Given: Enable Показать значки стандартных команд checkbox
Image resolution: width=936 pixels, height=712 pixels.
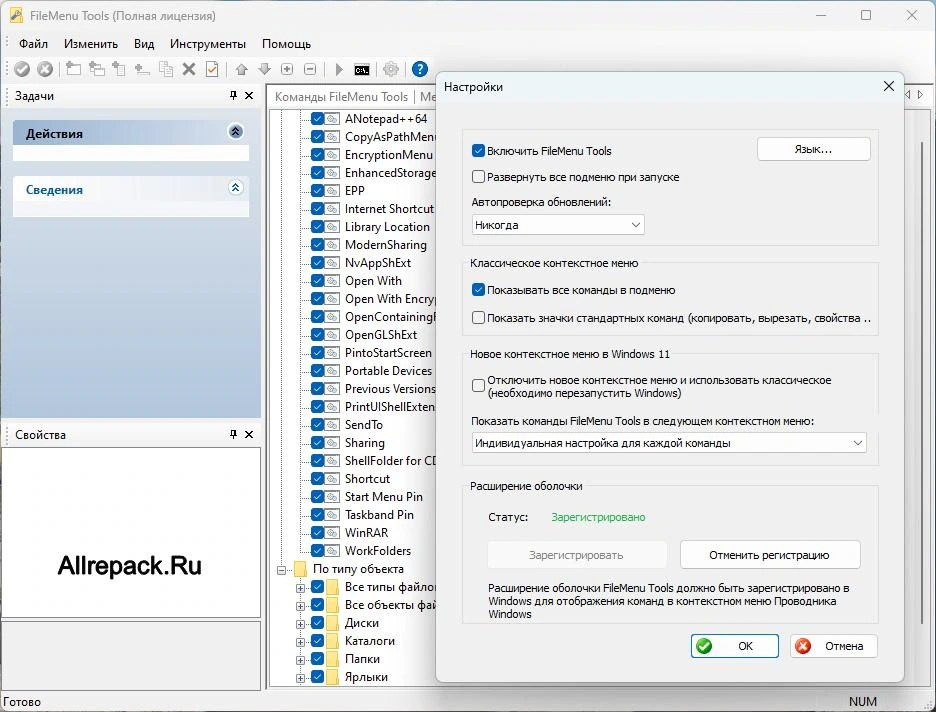Looking at the screenshot, I should [478, 318].
